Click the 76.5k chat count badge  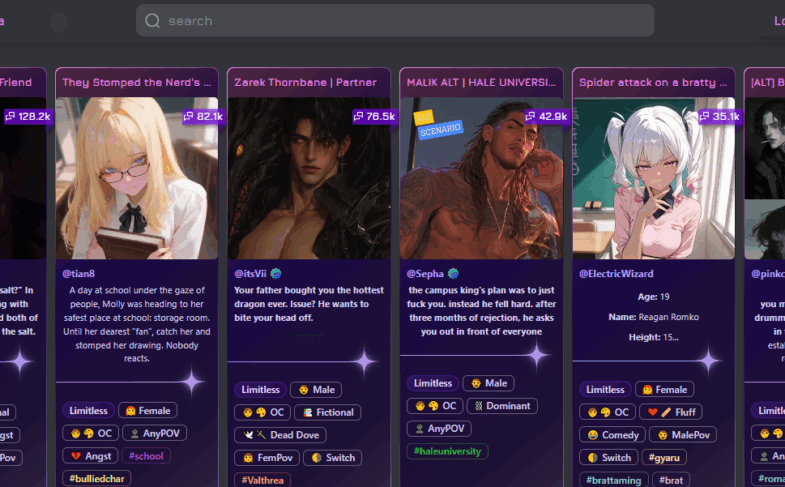click(375, 117)
